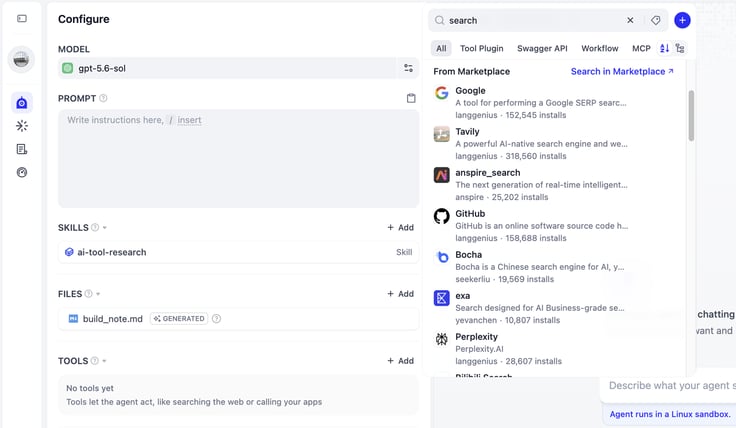
Task: Click the green gpt-5.6-sol model icon
Action: [x=68, y=68]
